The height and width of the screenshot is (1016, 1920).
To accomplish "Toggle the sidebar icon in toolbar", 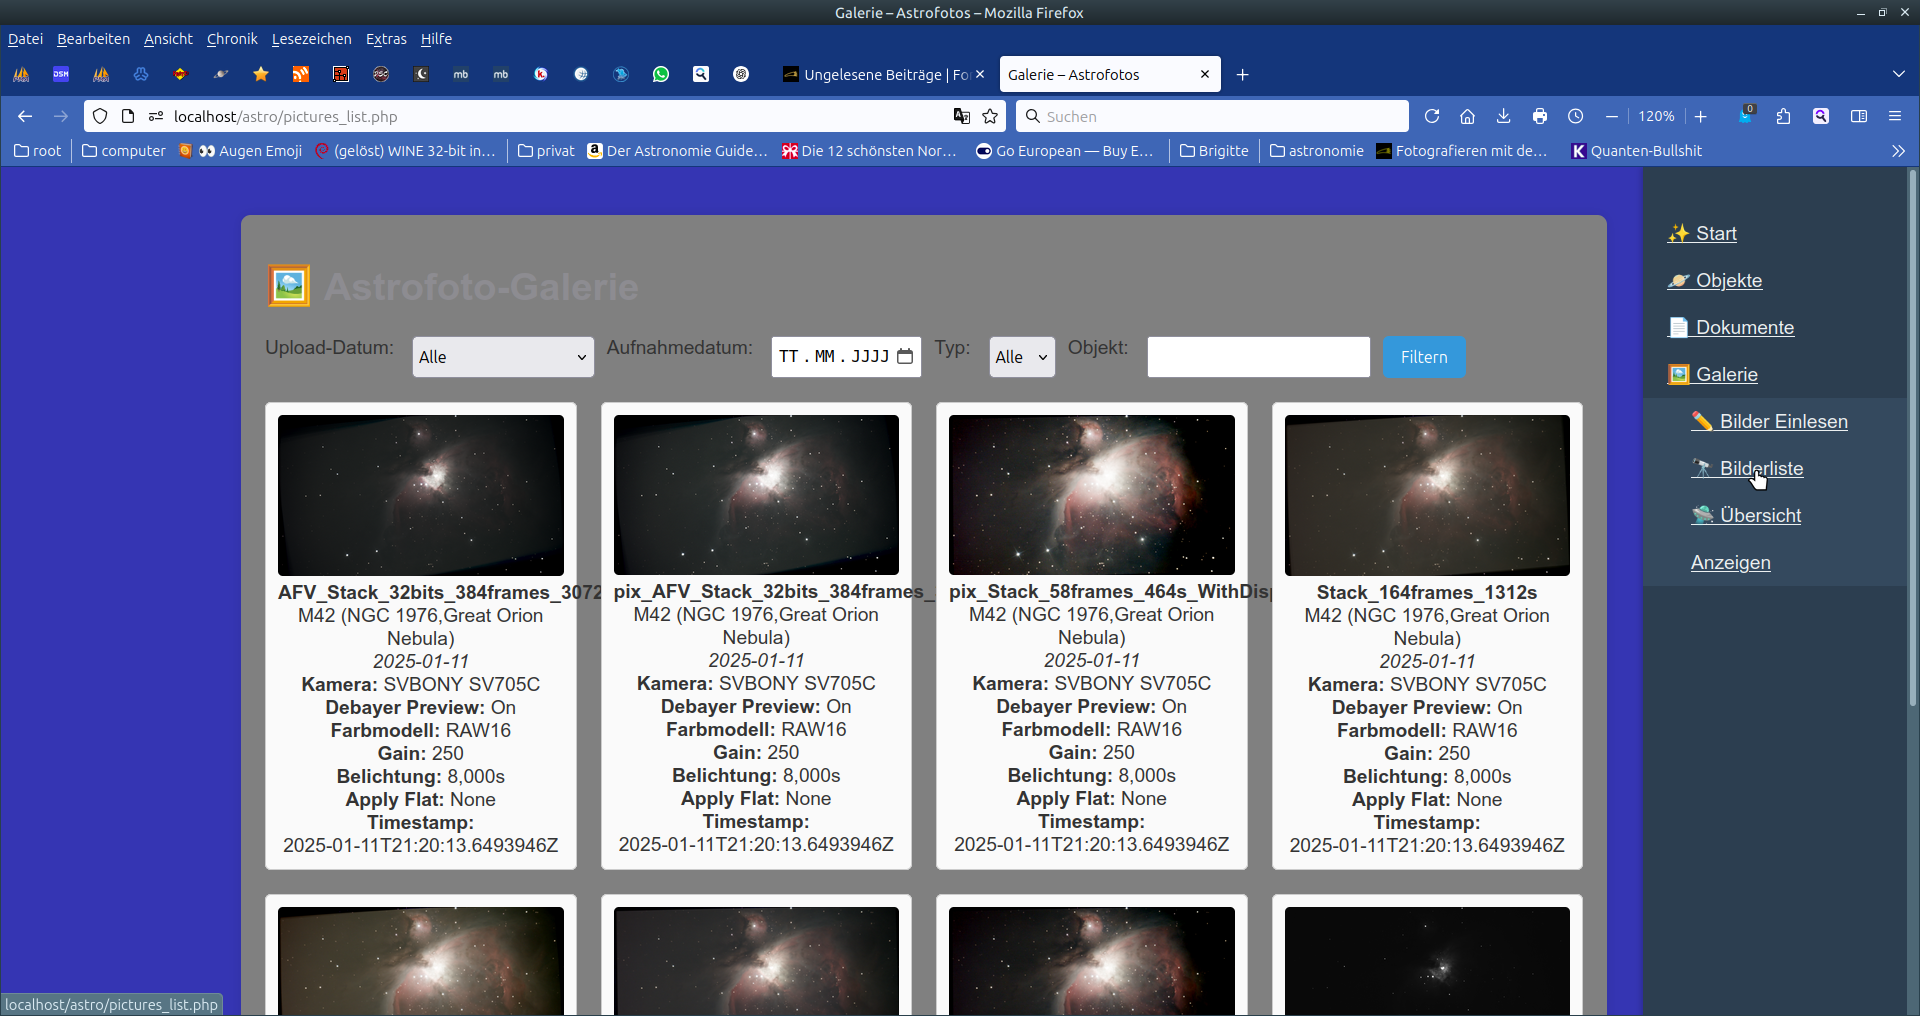I will 1859,116.
